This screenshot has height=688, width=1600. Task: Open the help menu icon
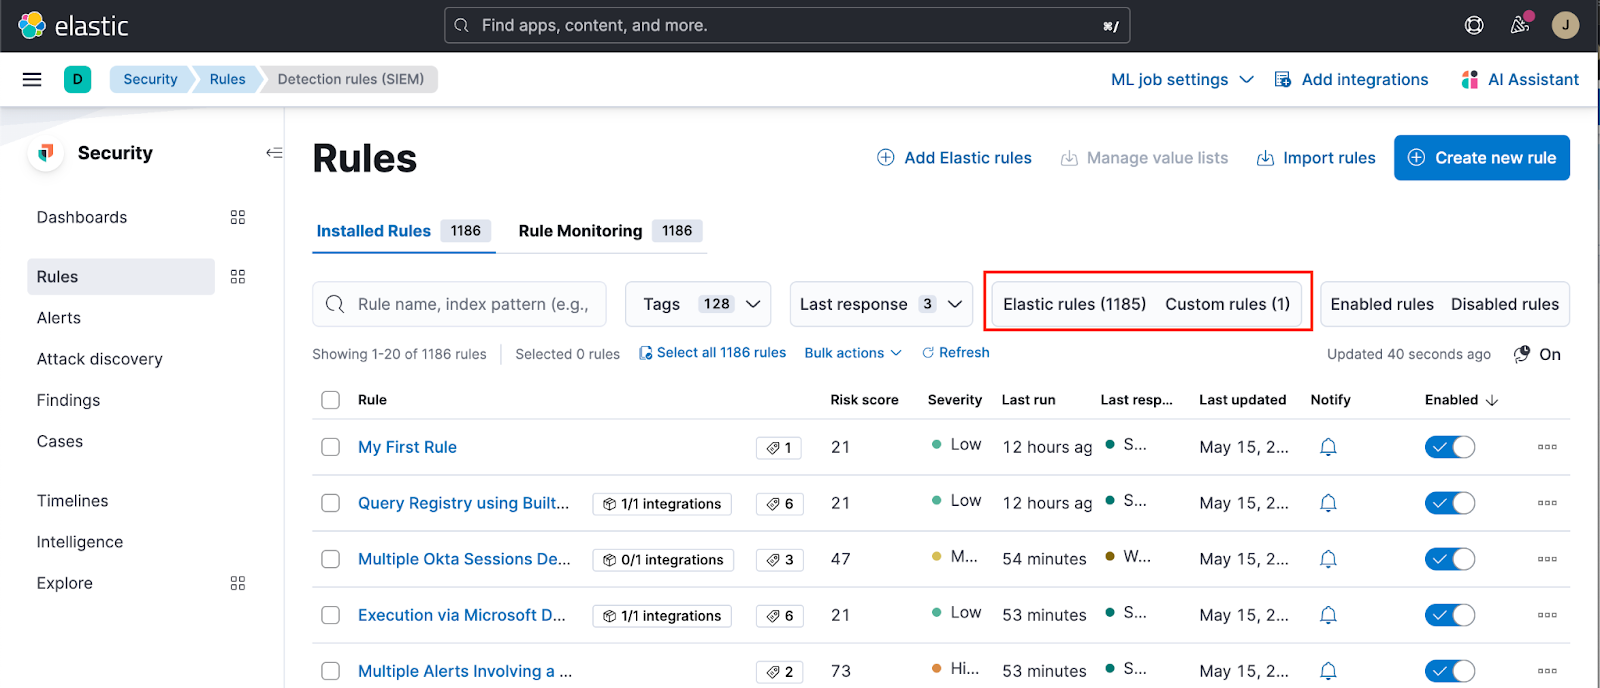click(1474, 25)
